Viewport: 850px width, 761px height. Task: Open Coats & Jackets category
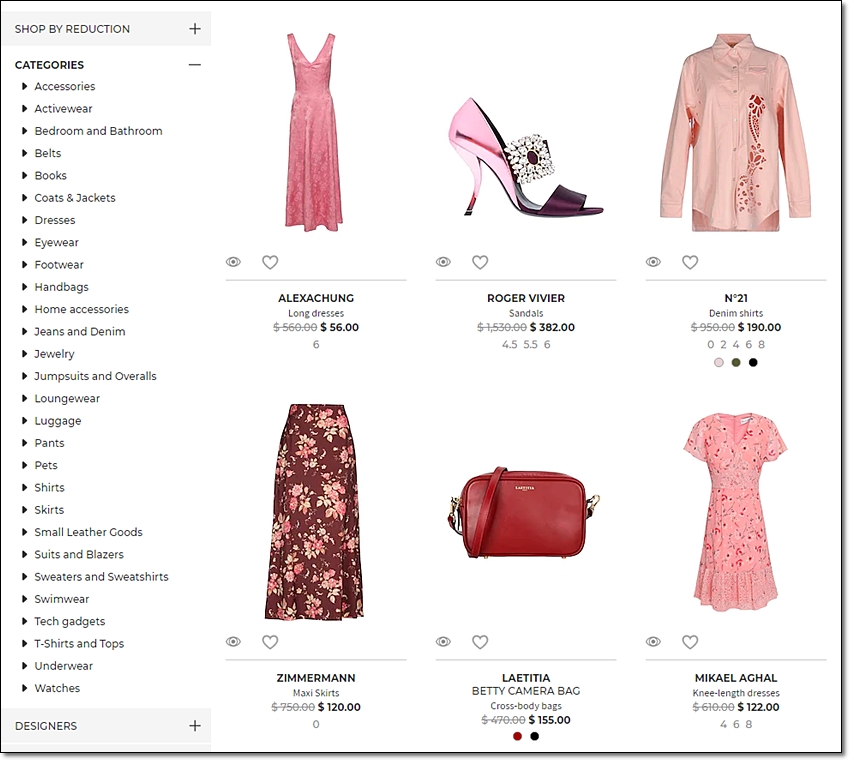point(75,198)
